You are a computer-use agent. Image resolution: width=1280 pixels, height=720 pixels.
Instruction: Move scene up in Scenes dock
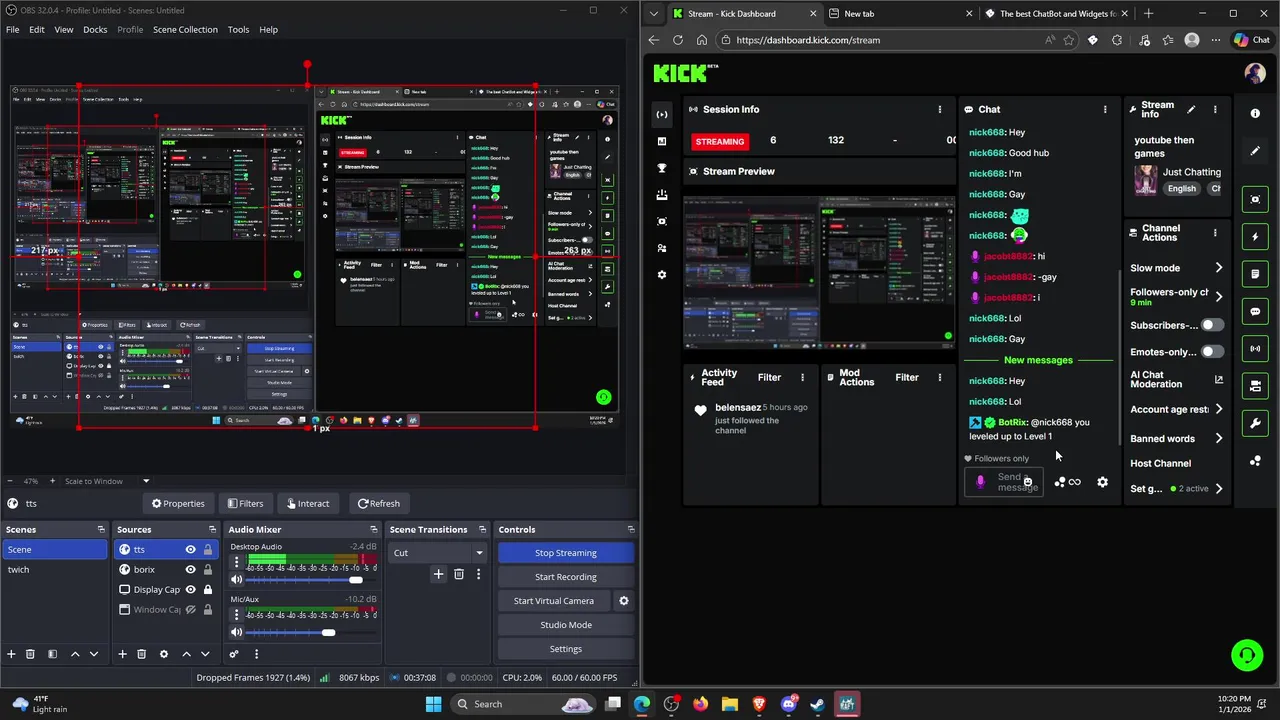(75, 654)
